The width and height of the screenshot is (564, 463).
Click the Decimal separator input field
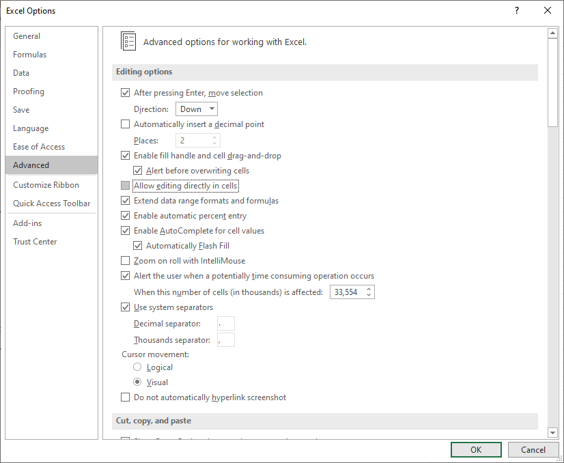226,323
